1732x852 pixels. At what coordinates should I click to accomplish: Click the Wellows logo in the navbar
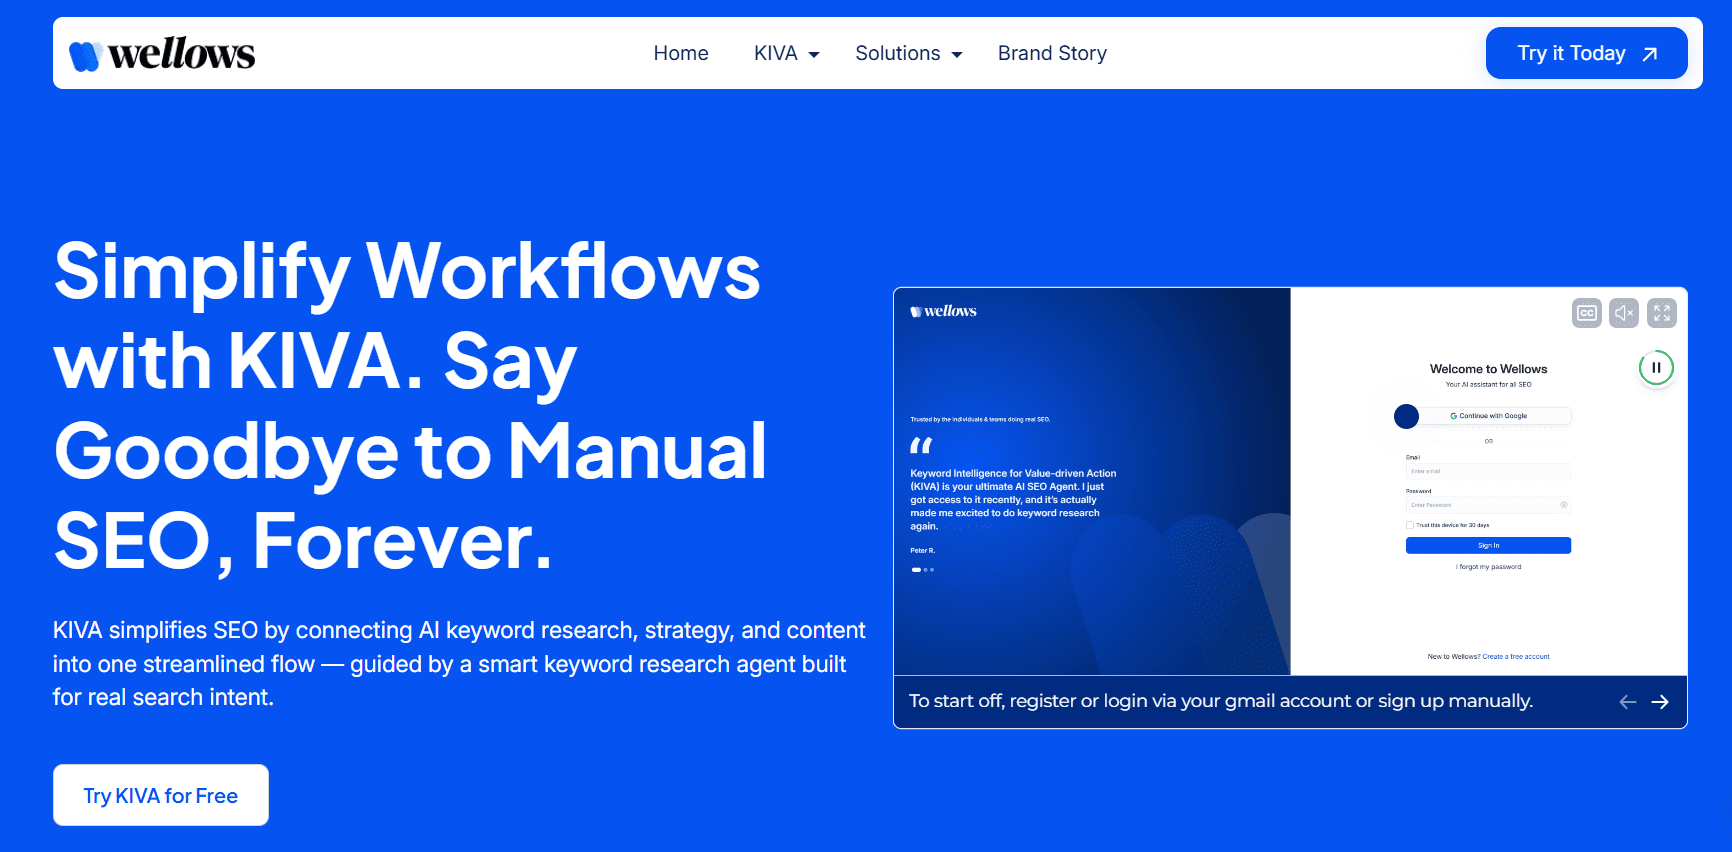[162, 54]
